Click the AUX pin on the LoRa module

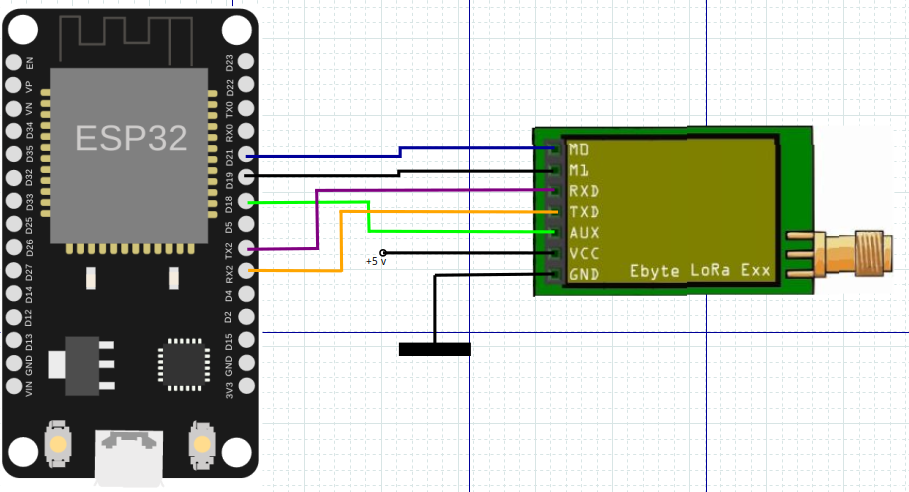554,233
